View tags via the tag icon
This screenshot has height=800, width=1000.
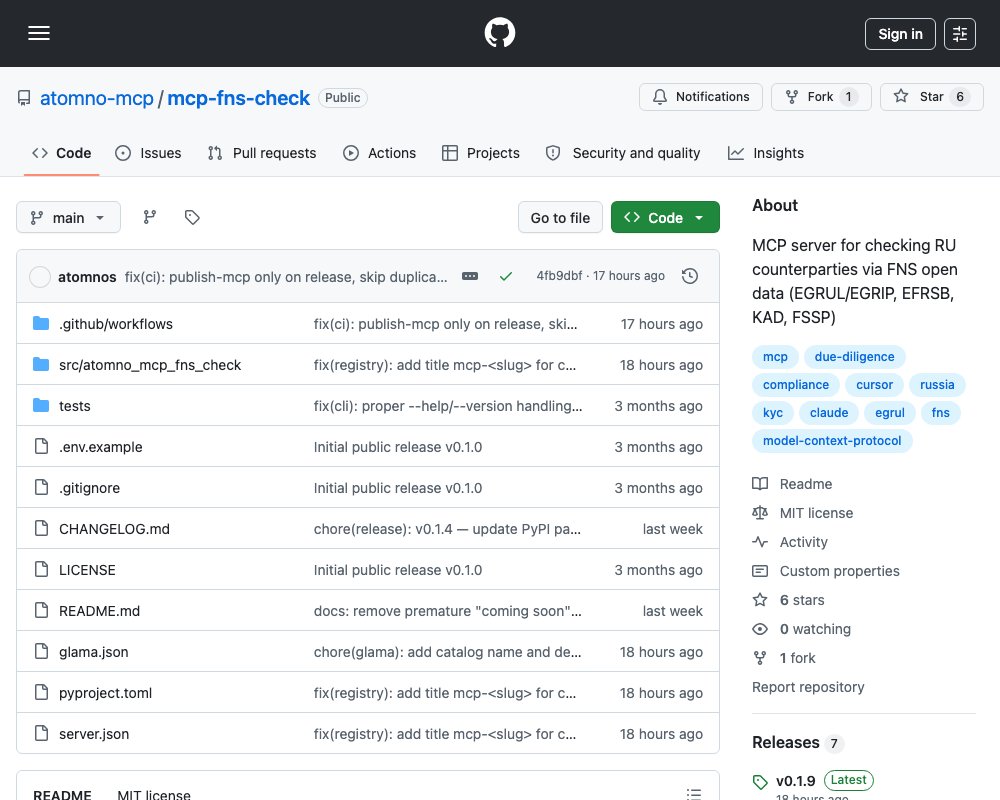[x=192, y=218]
